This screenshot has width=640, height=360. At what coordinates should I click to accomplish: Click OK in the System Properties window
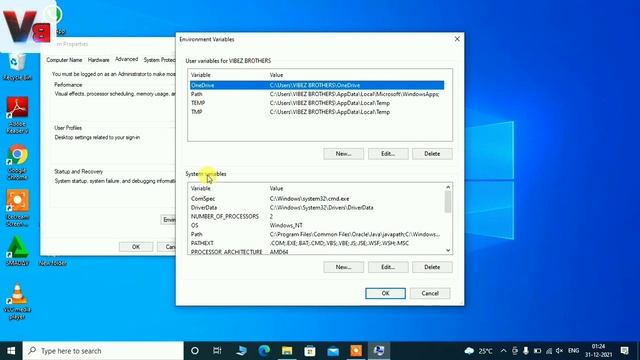(136, 247)
